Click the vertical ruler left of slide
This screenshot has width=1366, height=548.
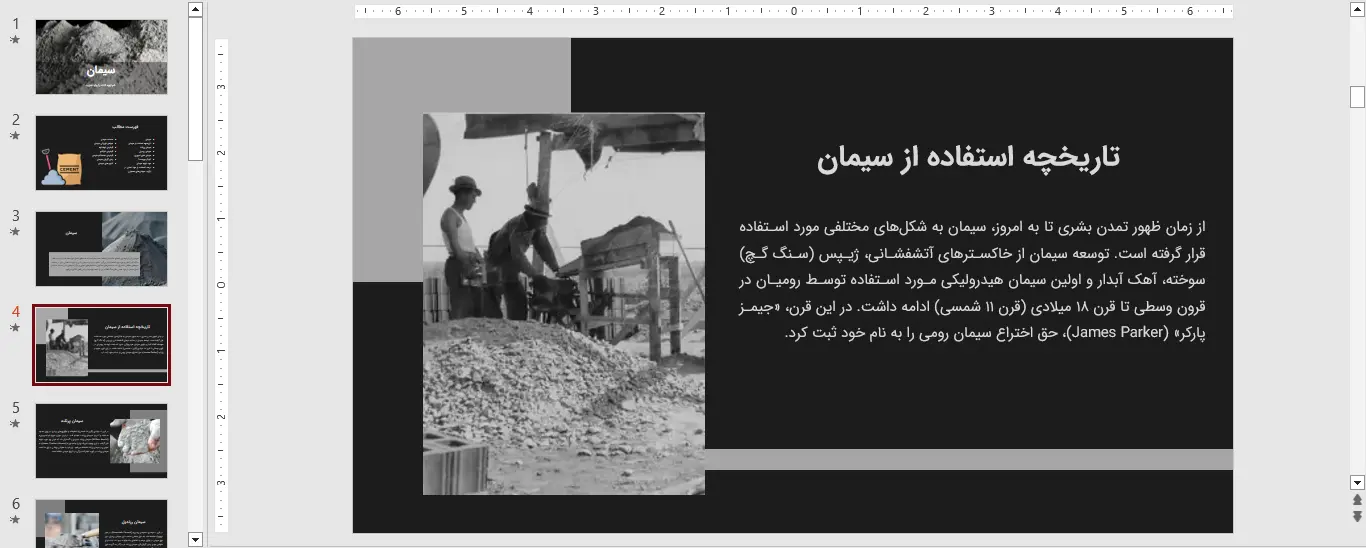(x=222, y=285)
